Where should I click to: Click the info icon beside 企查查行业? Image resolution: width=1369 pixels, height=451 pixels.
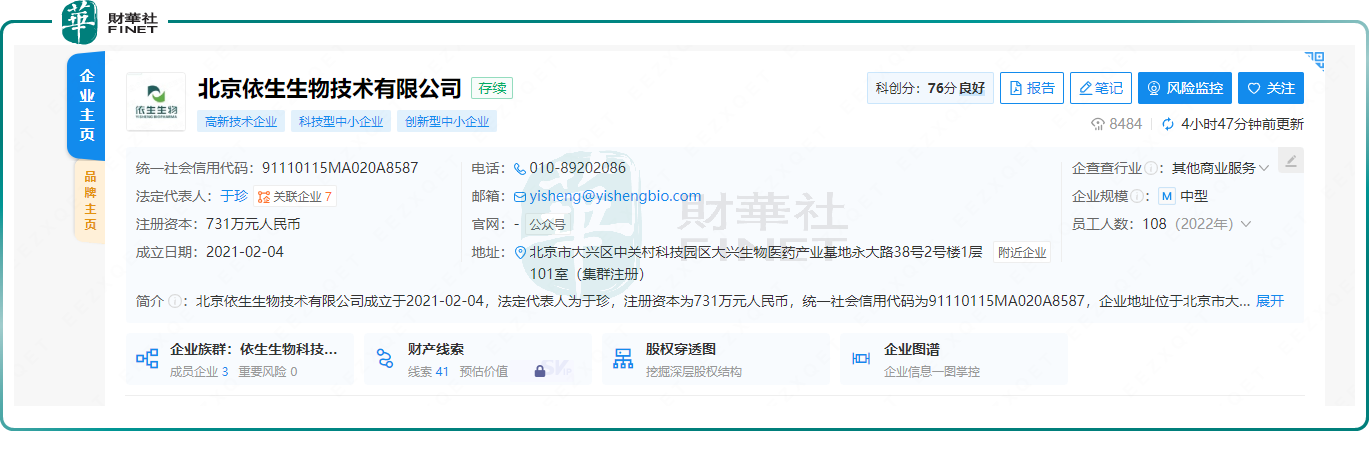coord(1151,168)
